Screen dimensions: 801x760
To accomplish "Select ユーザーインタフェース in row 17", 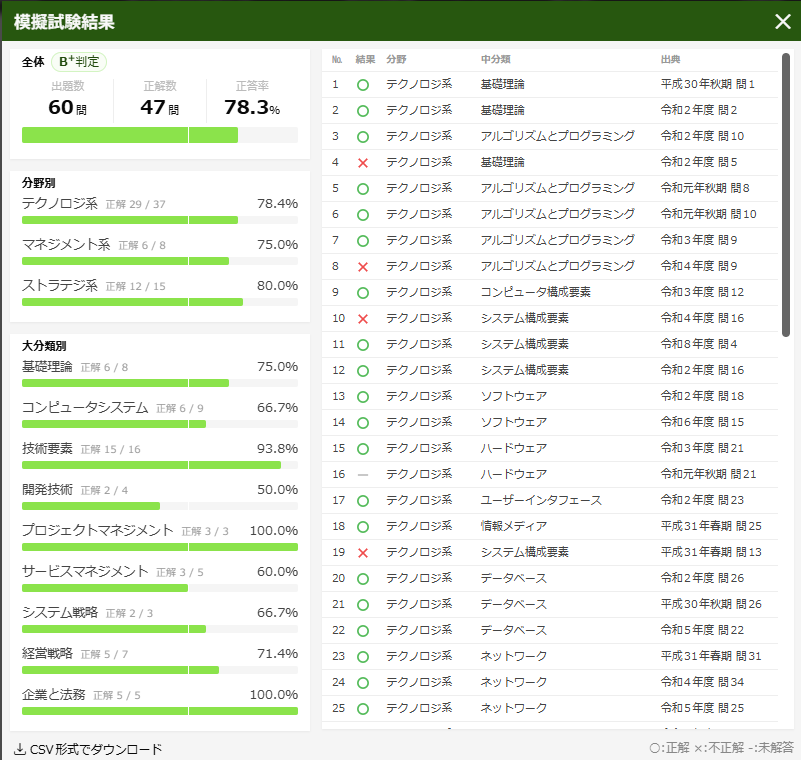I will [541, 500].
